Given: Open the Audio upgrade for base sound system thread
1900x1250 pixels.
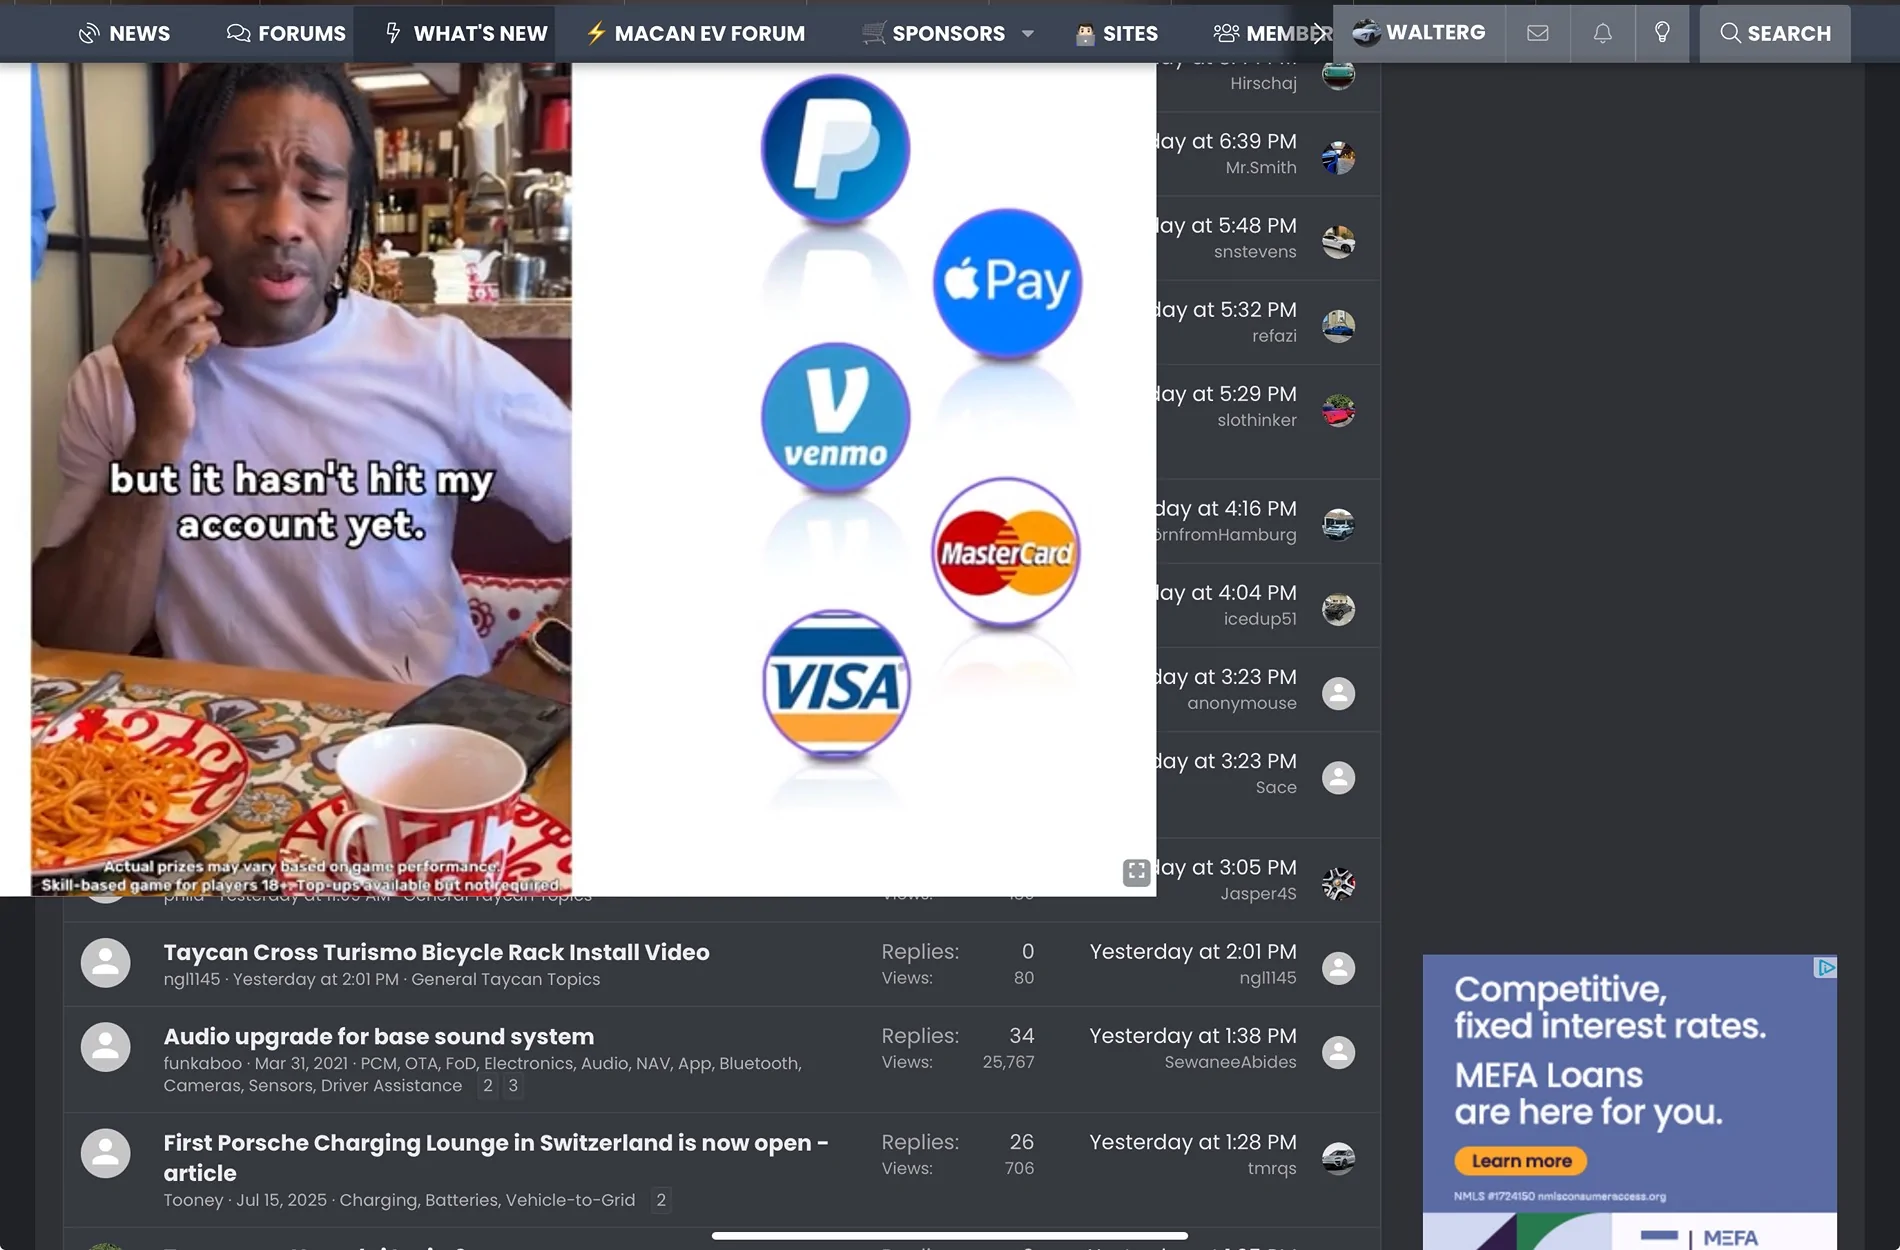Looking at the screenshot, I should pos(378,1036).
